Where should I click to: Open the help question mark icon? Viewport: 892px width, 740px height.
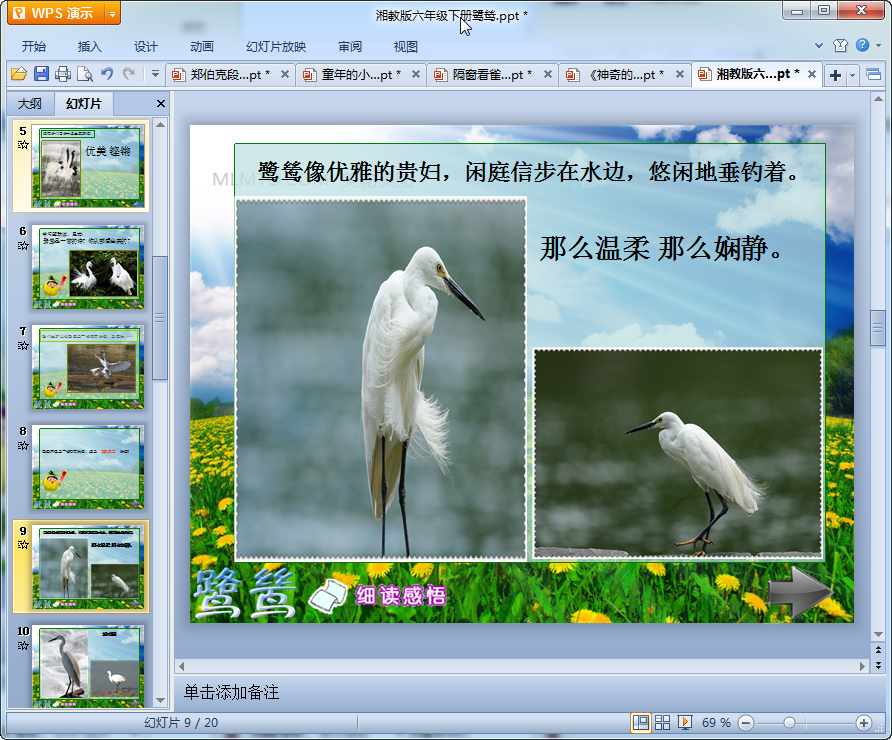(x=862, y=45)
